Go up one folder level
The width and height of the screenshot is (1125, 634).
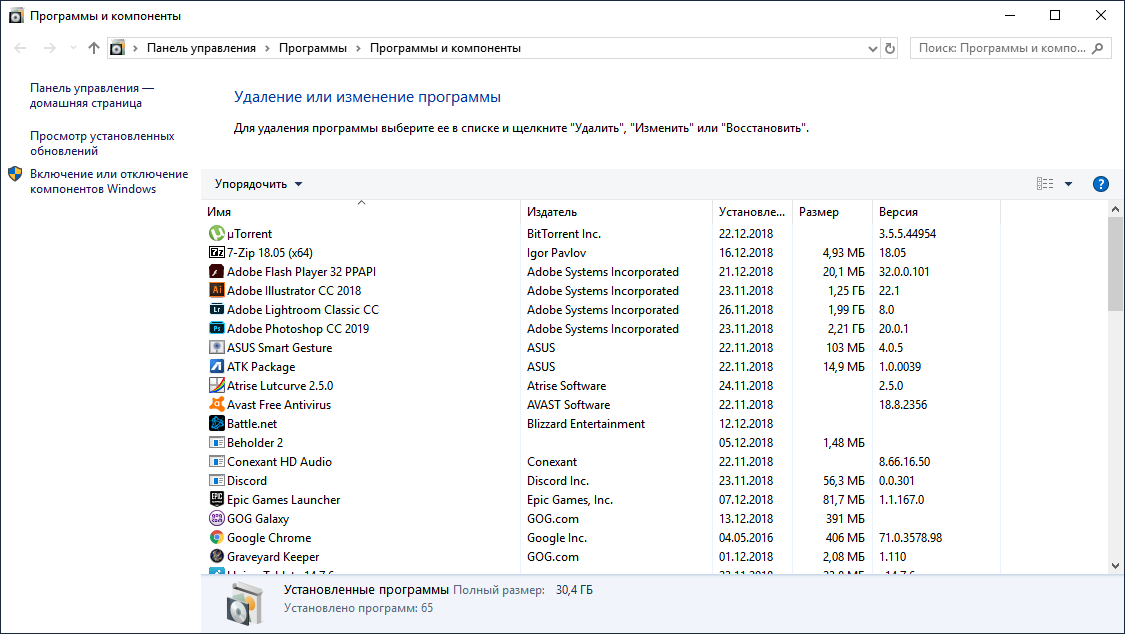(x=94, y=48)
